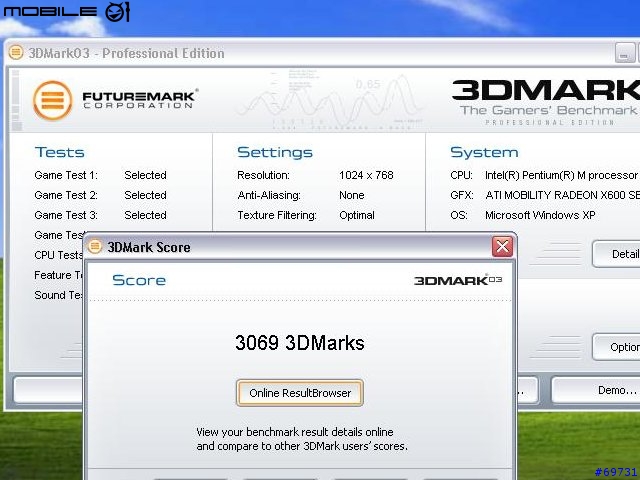Click 'Texture Filtering:' label
Image resolution: width=640 pixels, height=480 pixels.
click(277, 215)
